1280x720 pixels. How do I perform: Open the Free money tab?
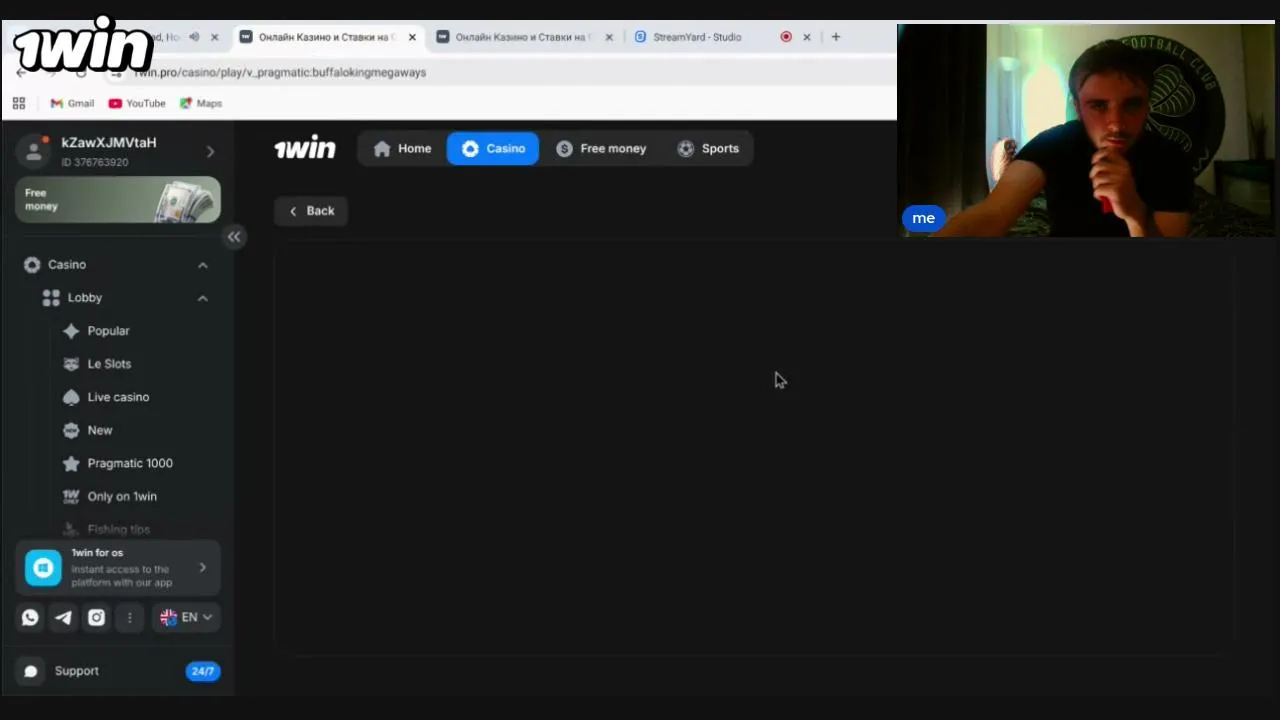(601, 149)
